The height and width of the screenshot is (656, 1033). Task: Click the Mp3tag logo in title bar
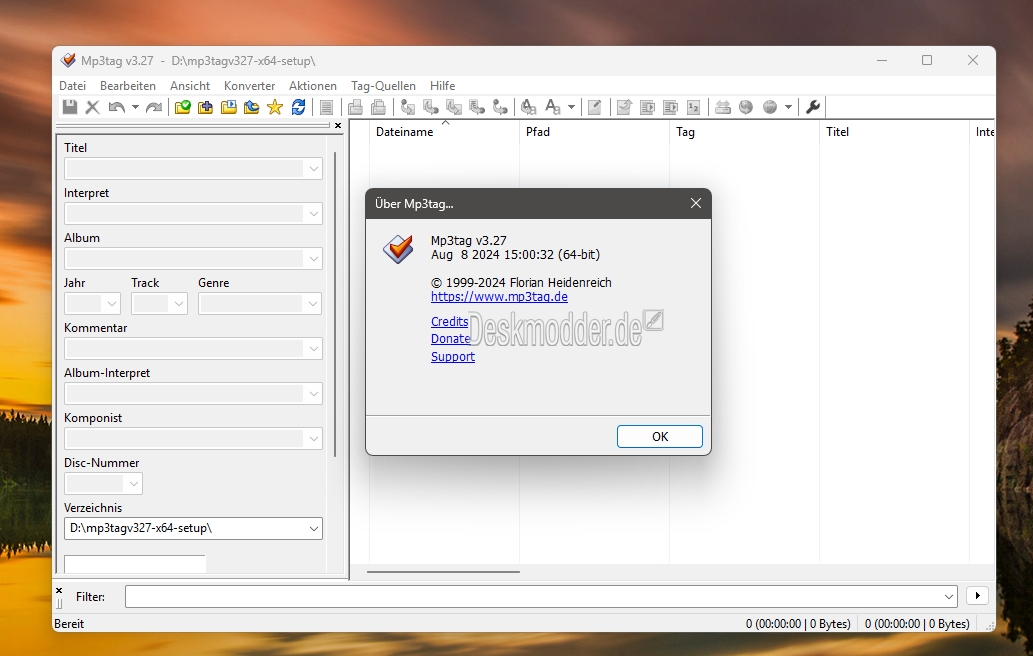point(68,61)
